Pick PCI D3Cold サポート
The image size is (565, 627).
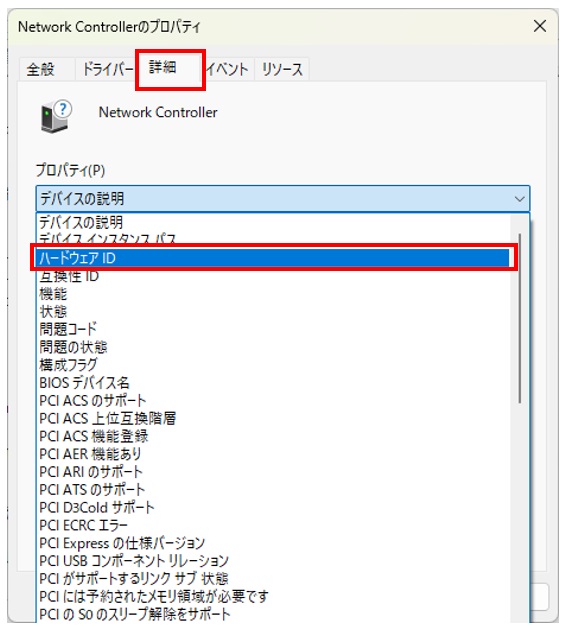273,507
